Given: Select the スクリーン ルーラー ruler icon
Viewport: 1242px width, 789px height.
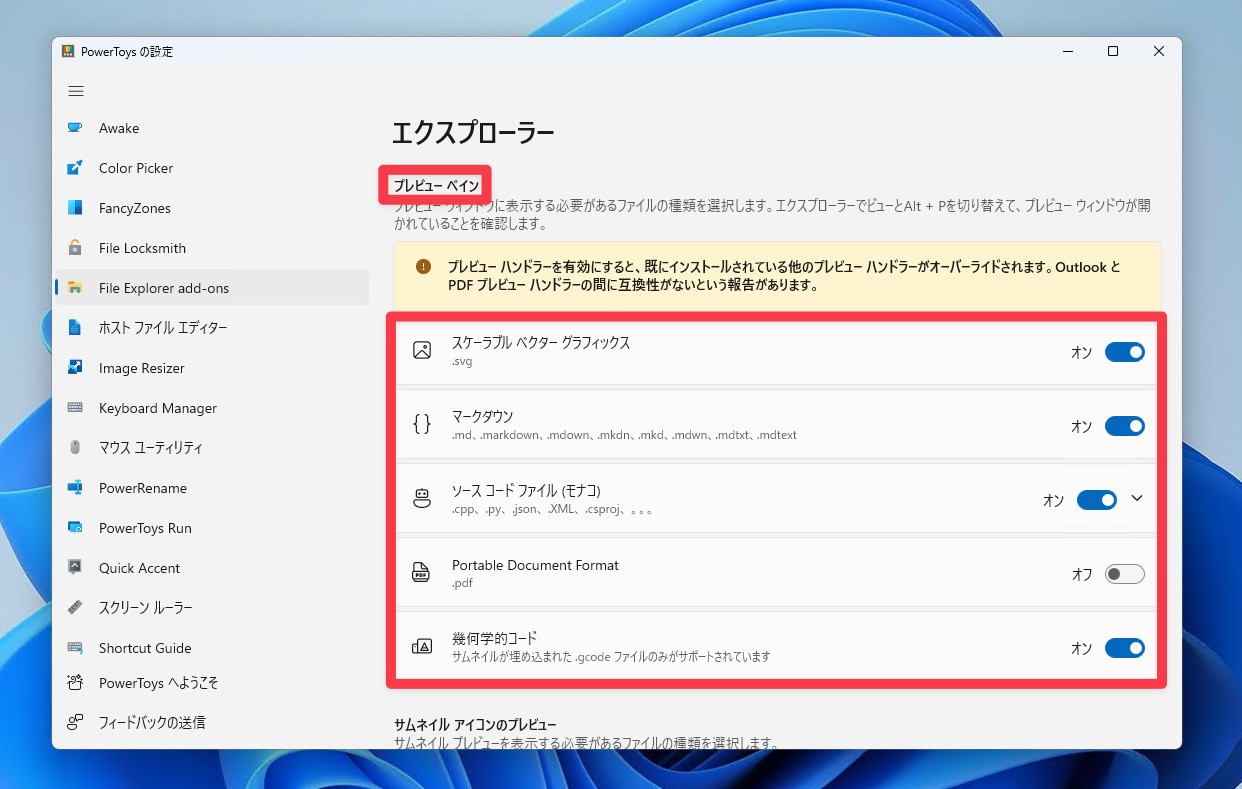Looking at the screenshot, I should (75, 607).
